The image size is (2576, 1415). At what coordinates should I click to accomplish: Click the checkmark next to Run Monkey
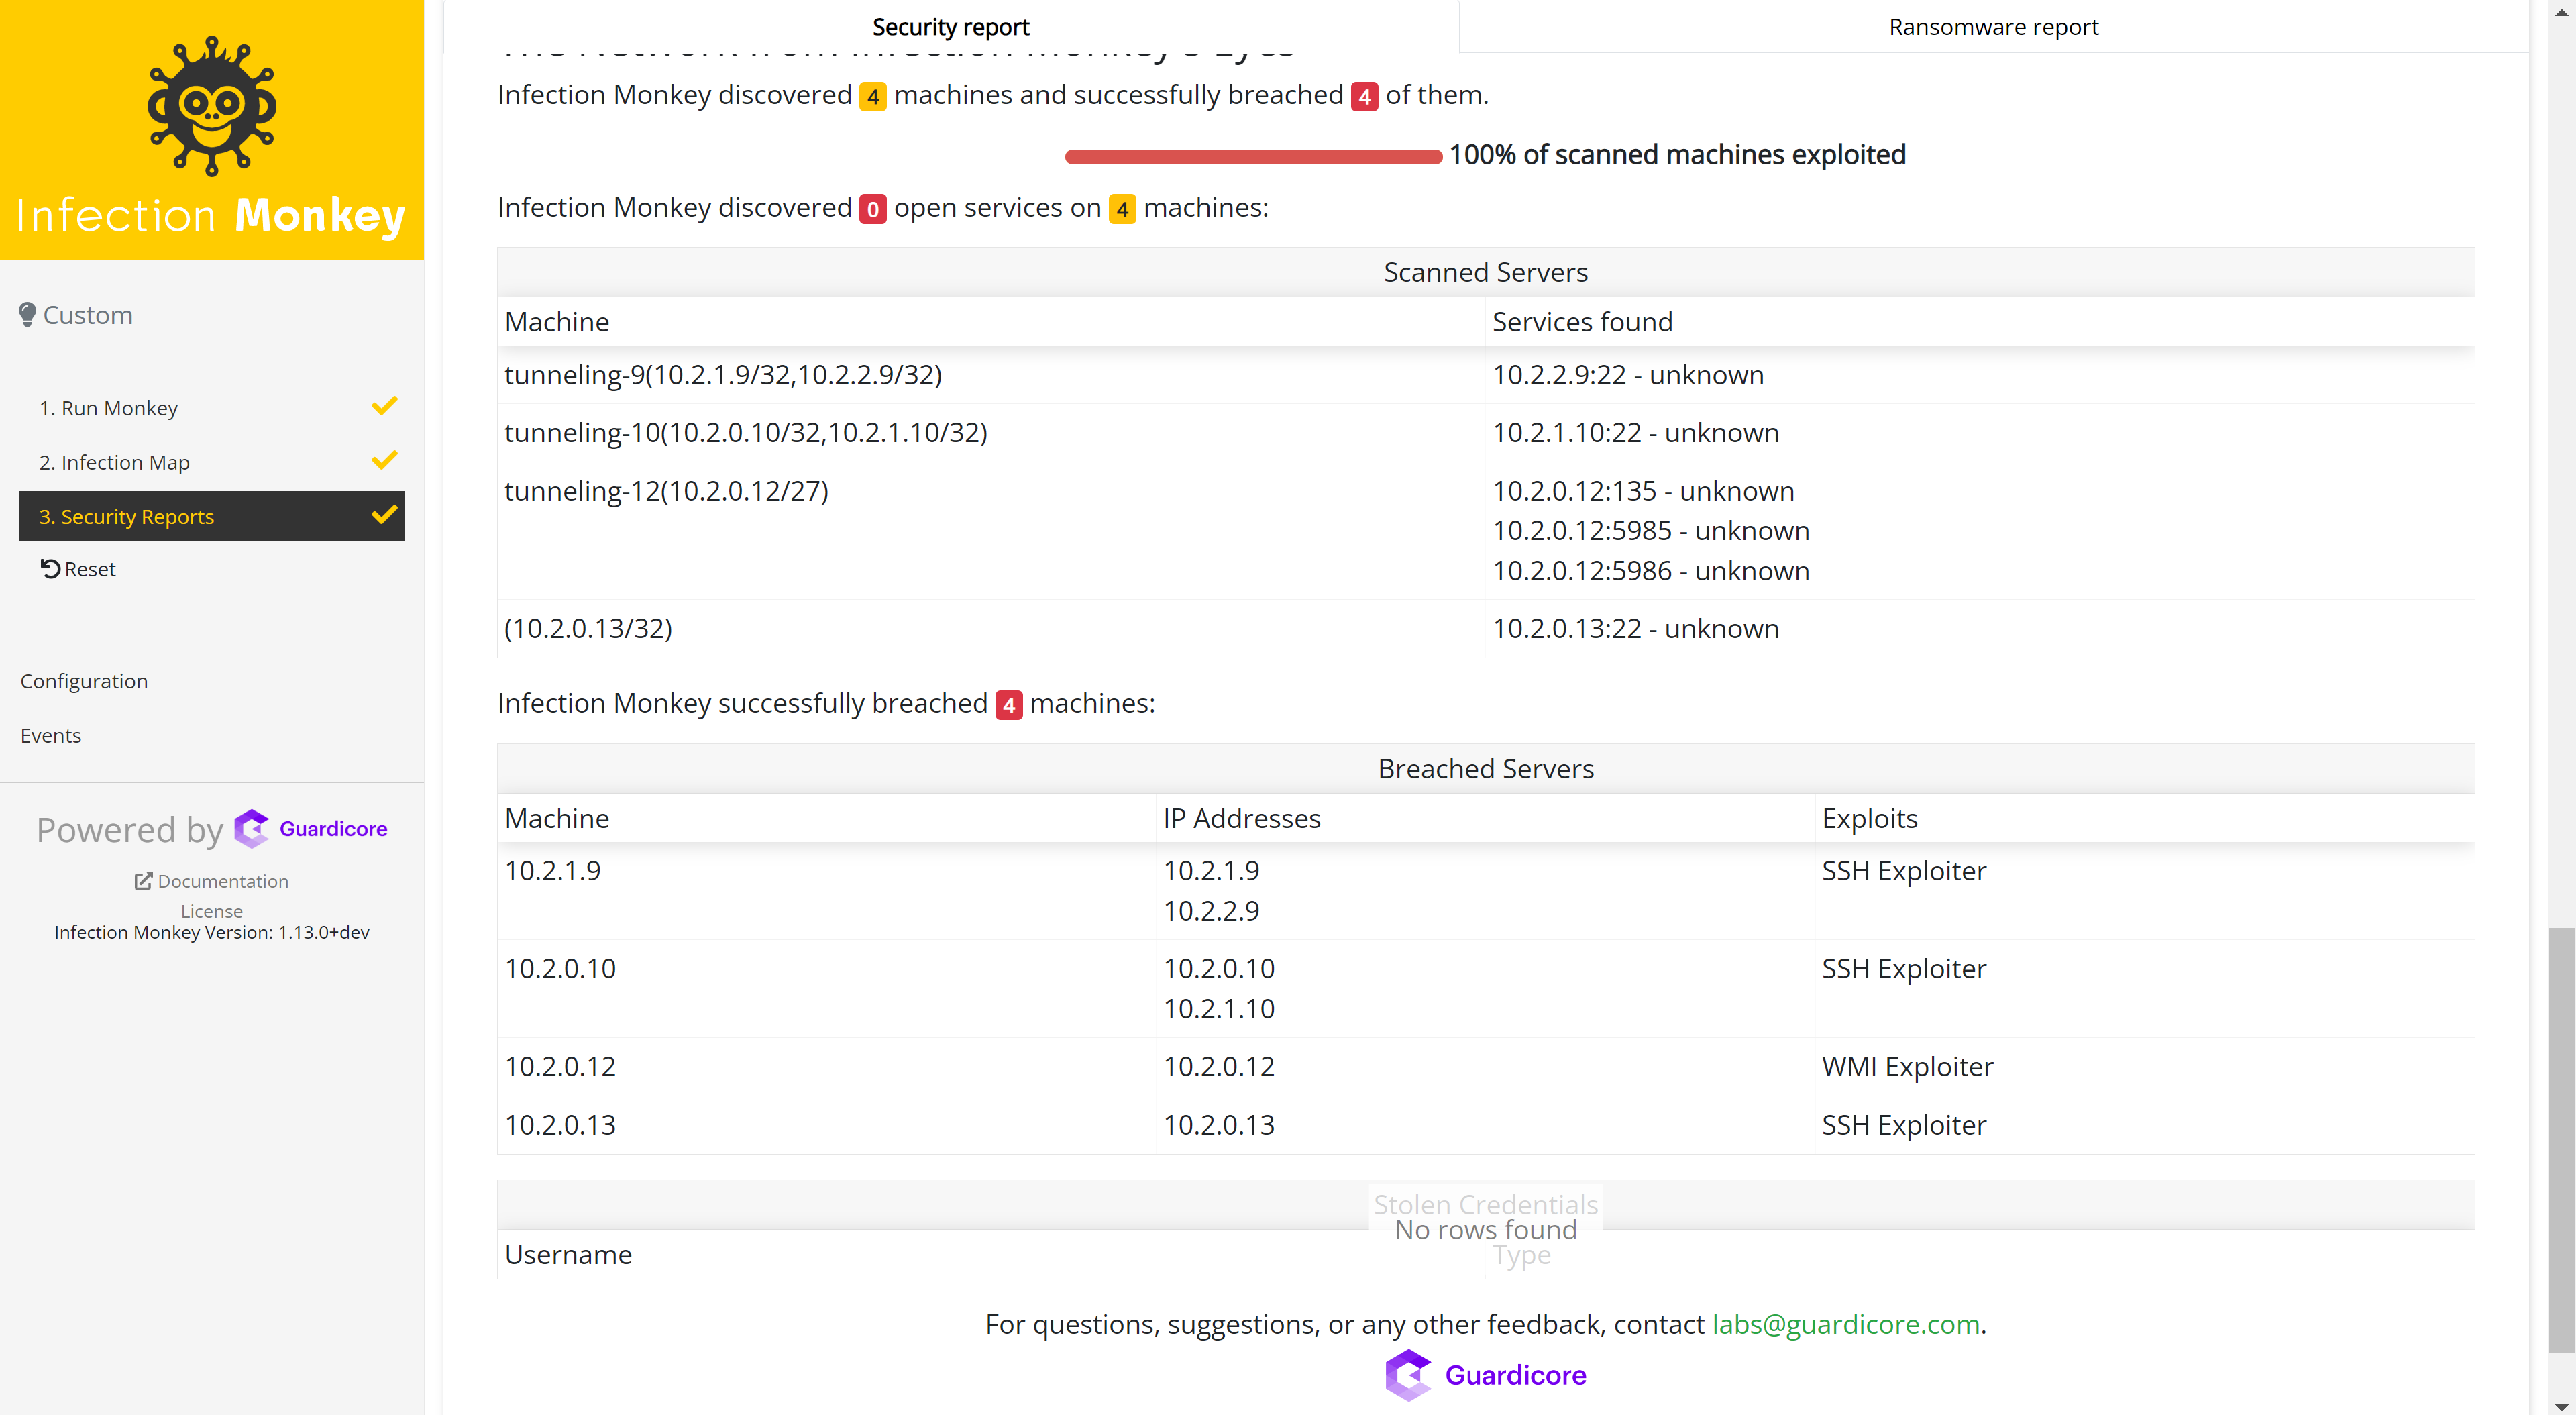383,406
